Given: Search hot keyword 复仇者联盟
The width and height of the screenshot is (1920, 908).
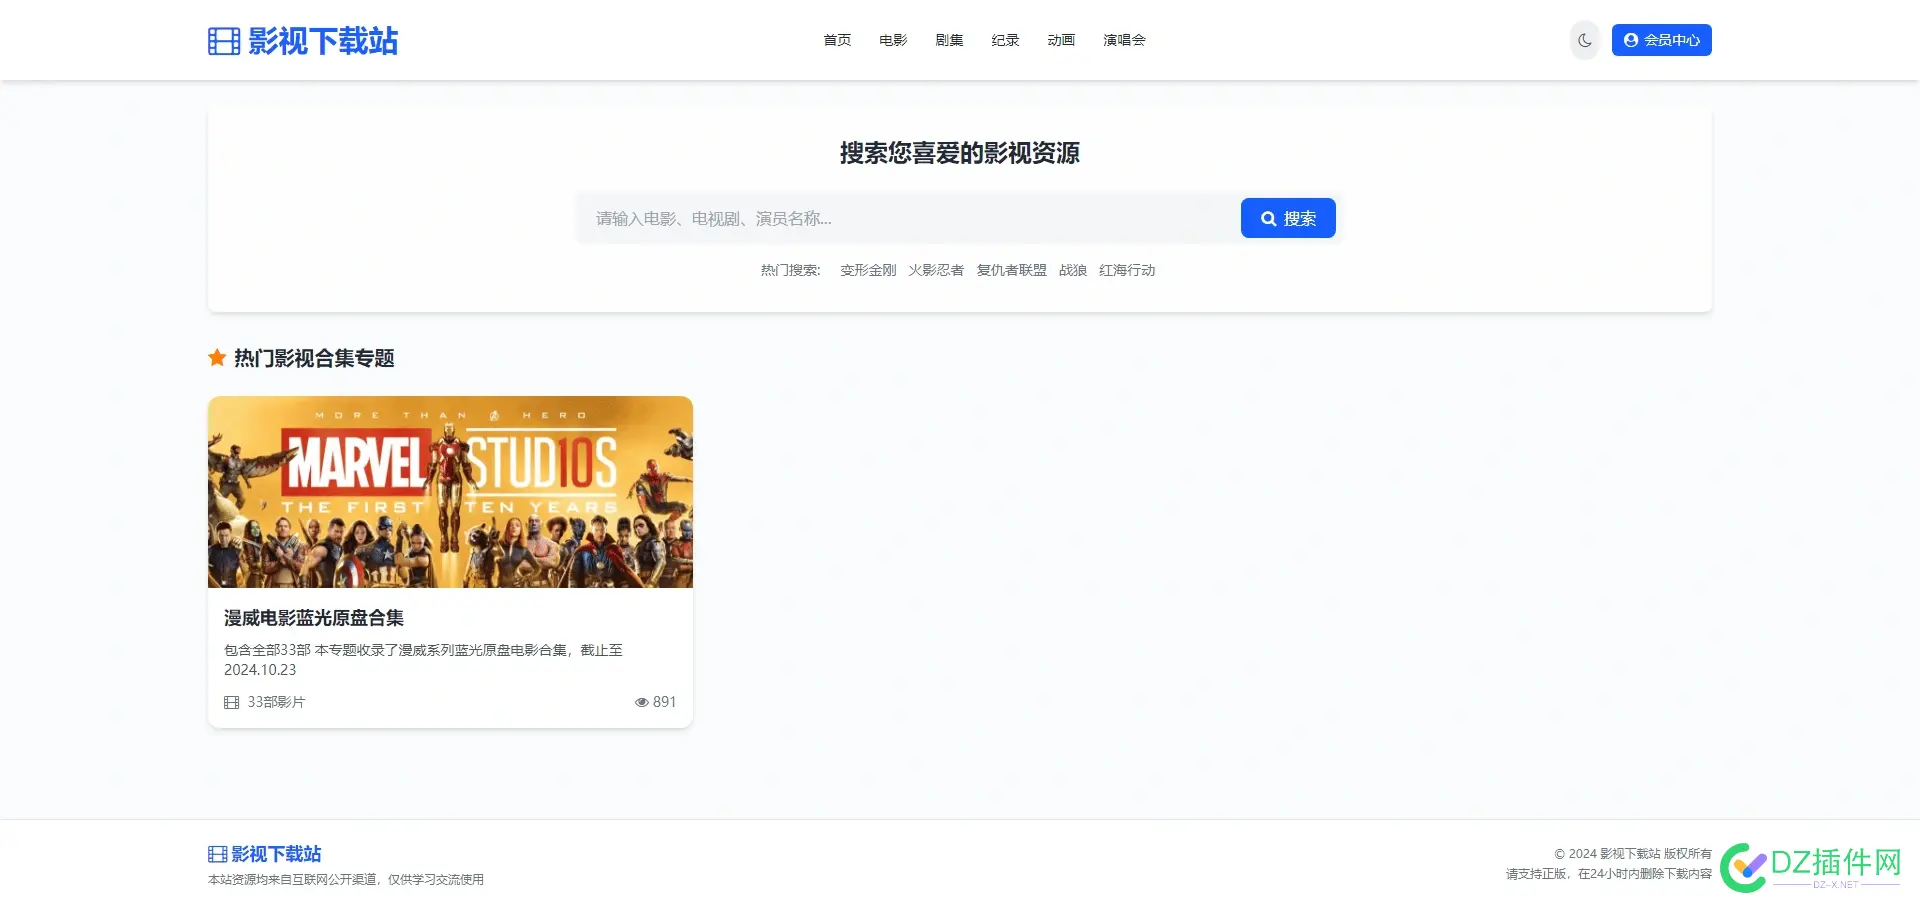Looking at the screenshot, I should click(1011, 270).
